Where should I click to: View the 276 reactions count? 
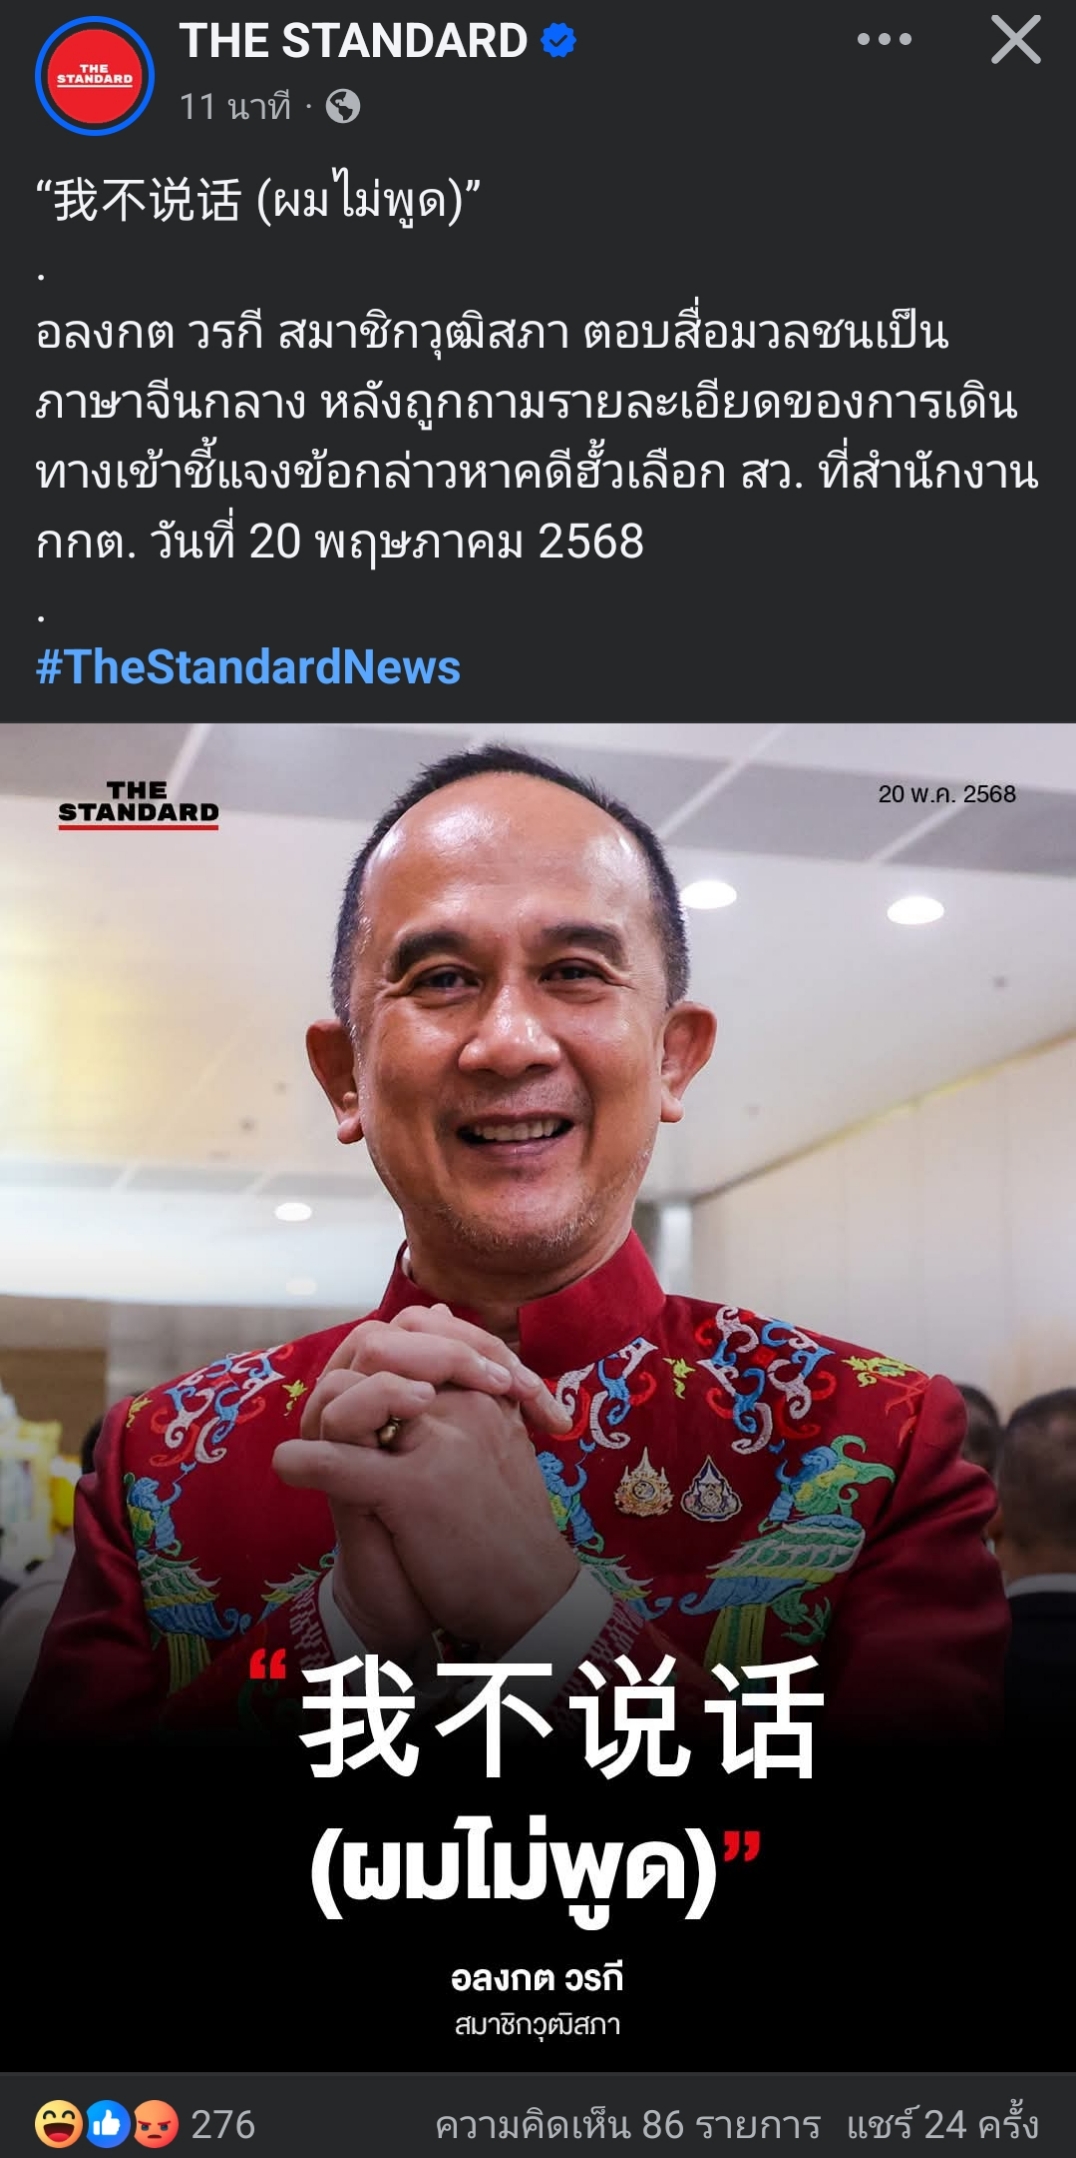click(x=223, y=2124)
